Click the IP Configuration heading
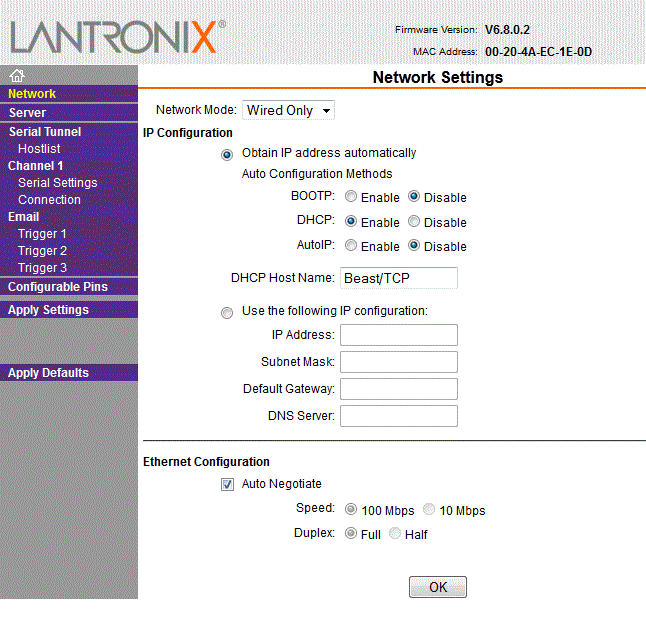This screenshot has width=646, height=639. [x=188, y=133]
